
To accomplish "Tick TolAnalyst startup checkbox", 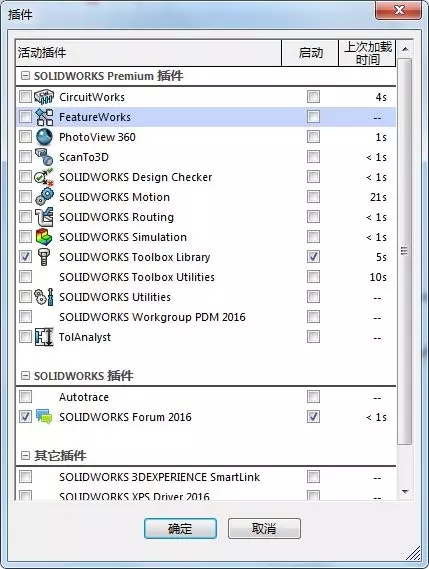I will click(313, 337).
